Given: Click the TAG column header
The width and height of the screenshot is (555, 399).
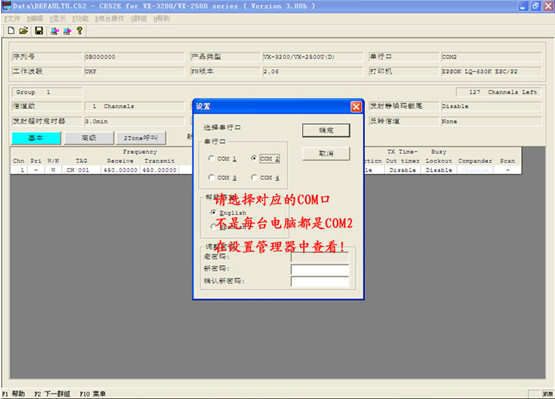Looking at the screenshot, I should 81,161.
